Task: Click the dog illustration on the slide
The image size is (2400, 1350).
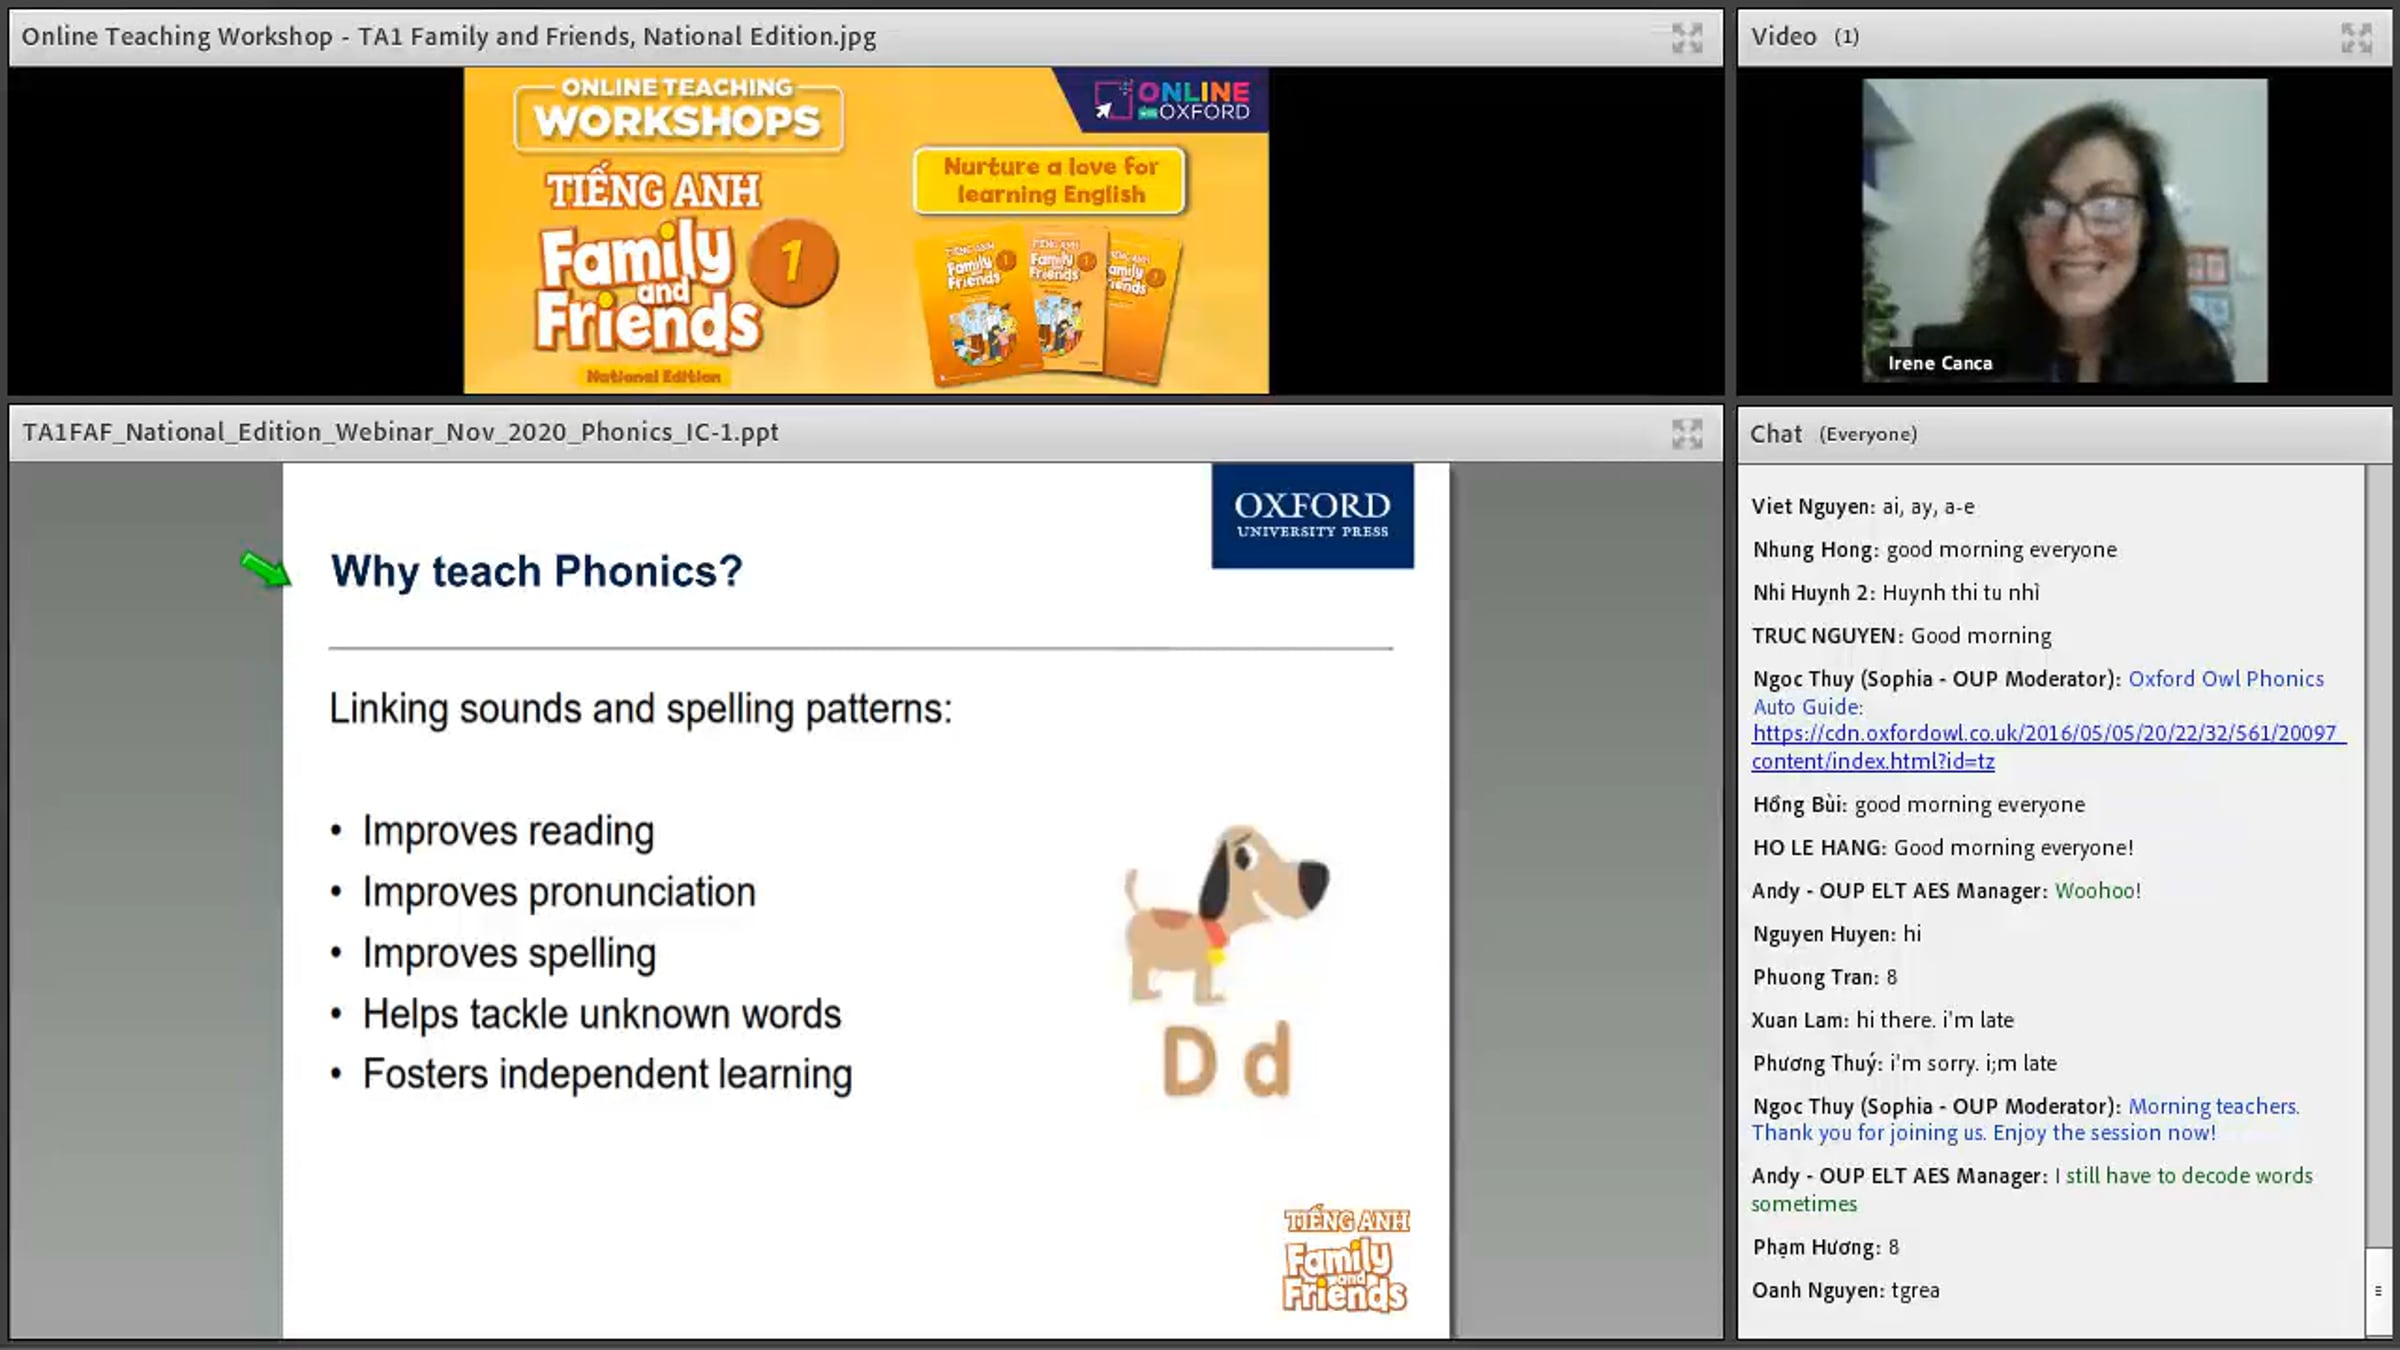Action: tap(1226, 915)
